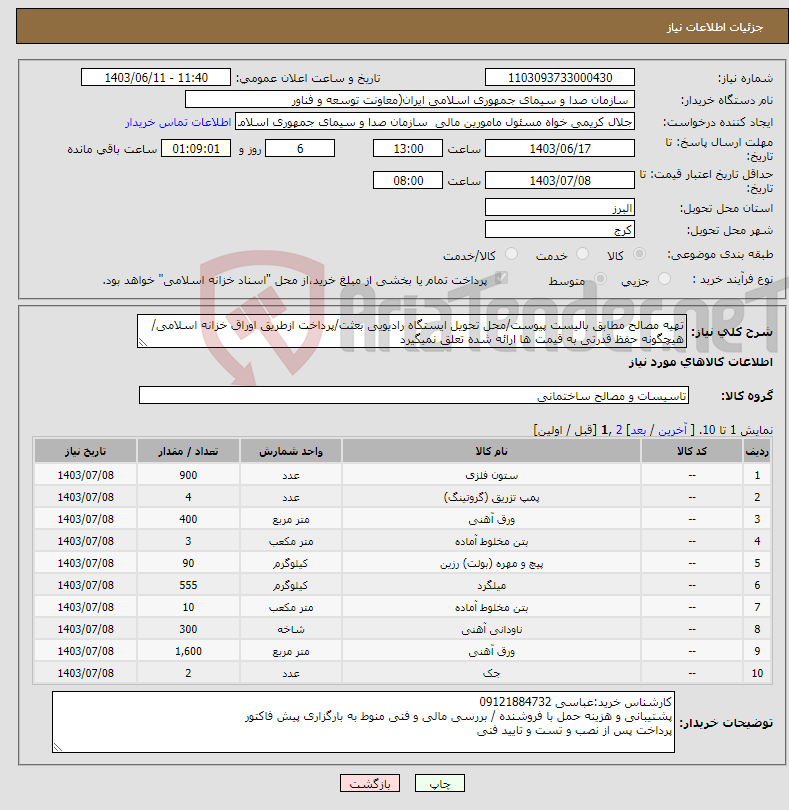Click the چاپ print button
The width and height of the screenshot is (789, 810).
coord(440,783)
